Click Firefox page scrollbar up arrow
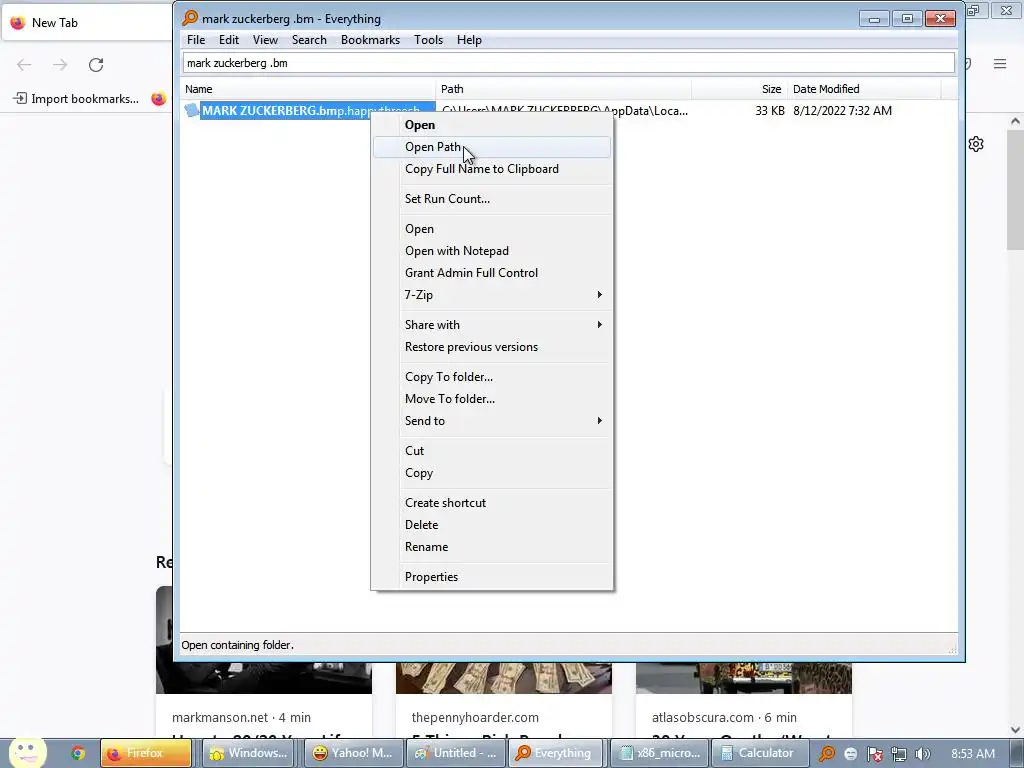Screen dimensions: 1024x768 [x=1015, y=121]
